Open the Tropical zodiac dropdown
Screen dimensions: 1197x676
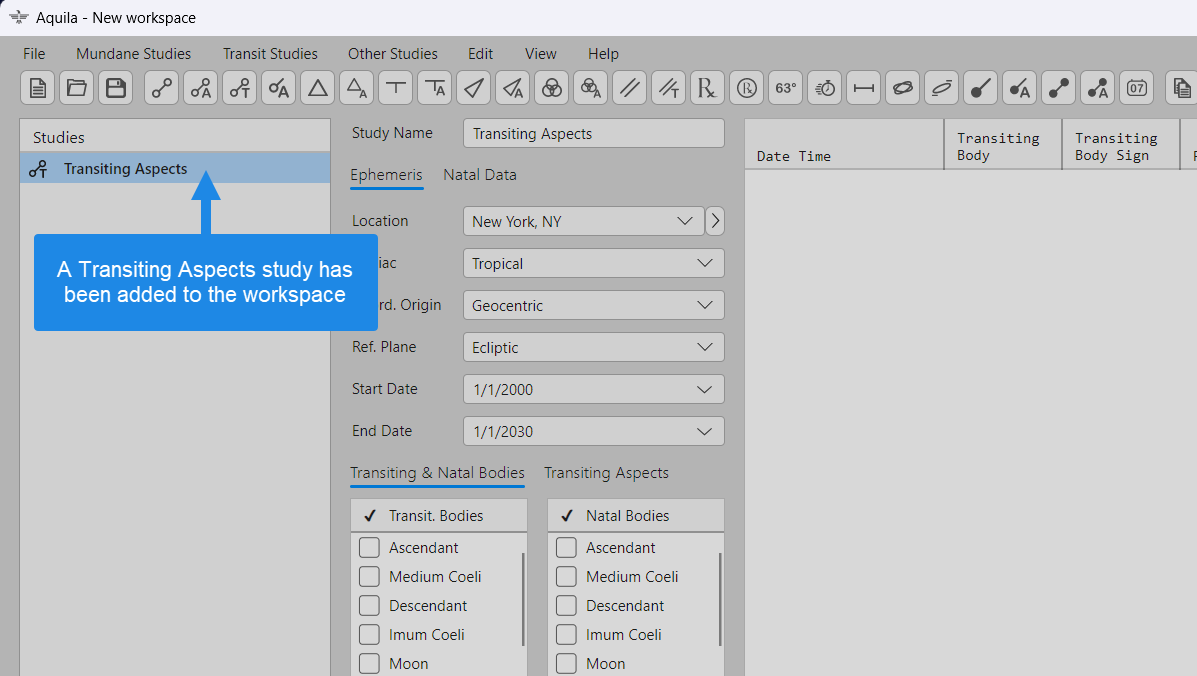click(593, 263)
